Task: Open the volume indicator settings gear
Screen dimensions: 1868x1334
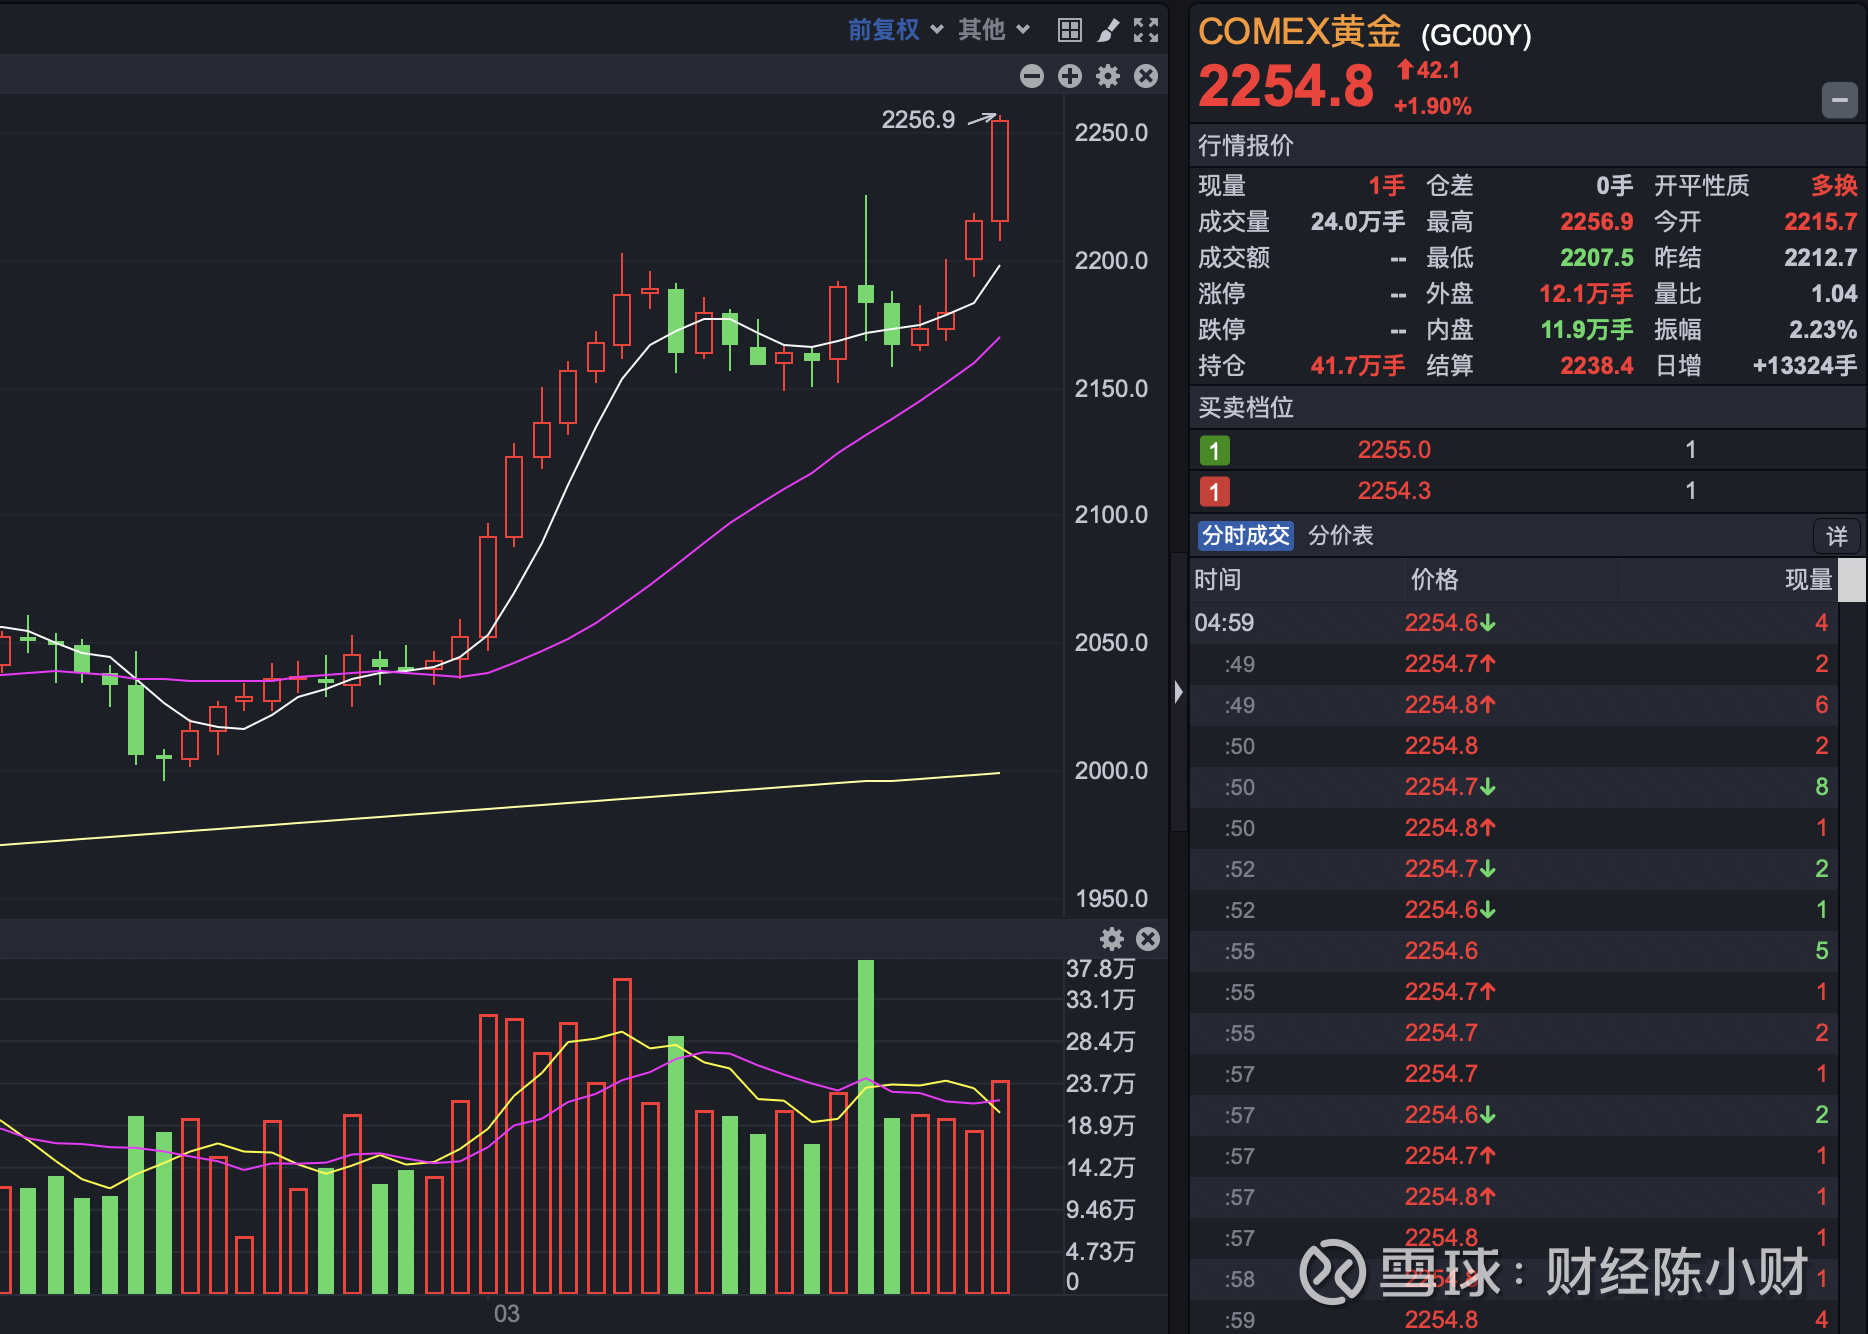Action: click(x=1111, y=939)
